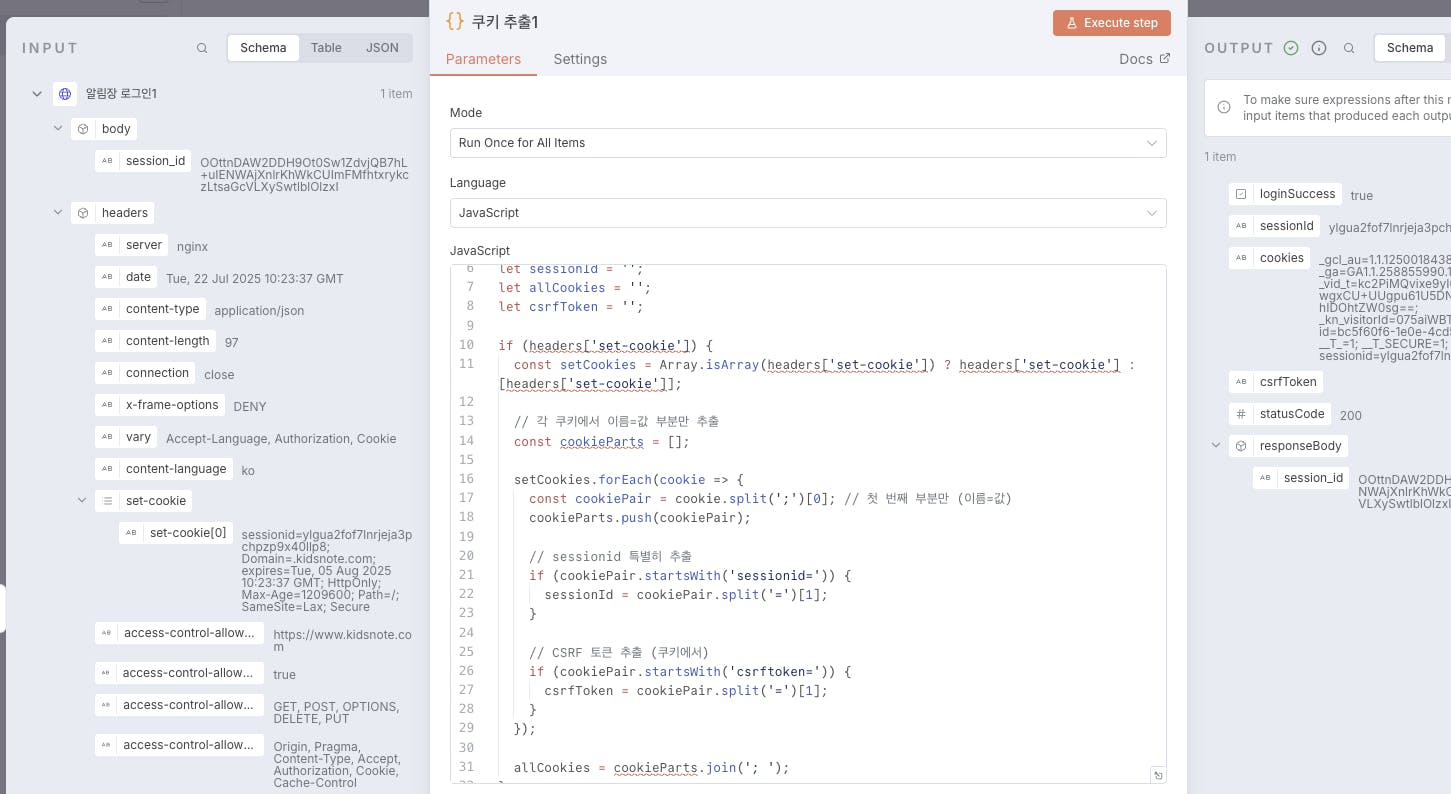Collapse the set-cookie array
The height and width of the screenshot is (794, 1451).
pos(82,501)
